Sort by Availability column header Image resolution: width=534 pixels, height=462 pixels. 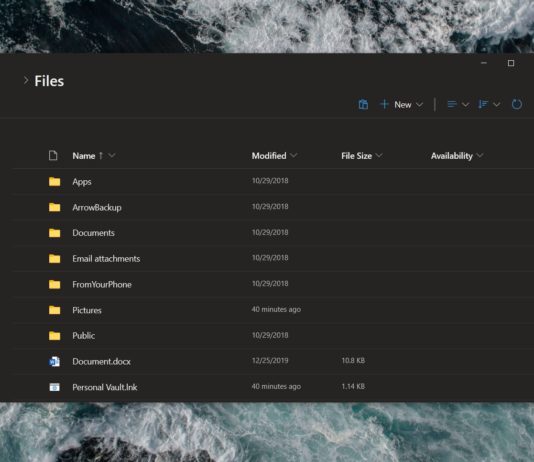click(x=452, y=156)
